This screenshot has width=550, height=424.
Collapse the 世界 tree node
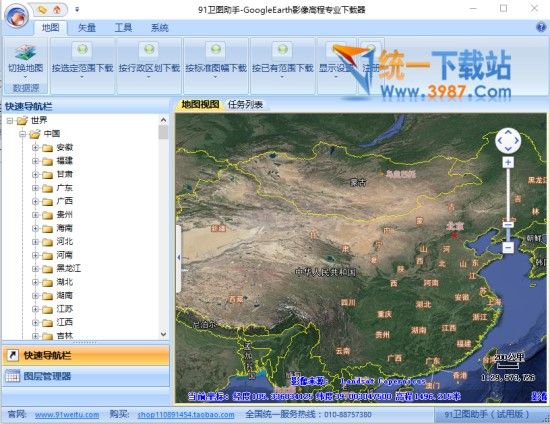10,121
